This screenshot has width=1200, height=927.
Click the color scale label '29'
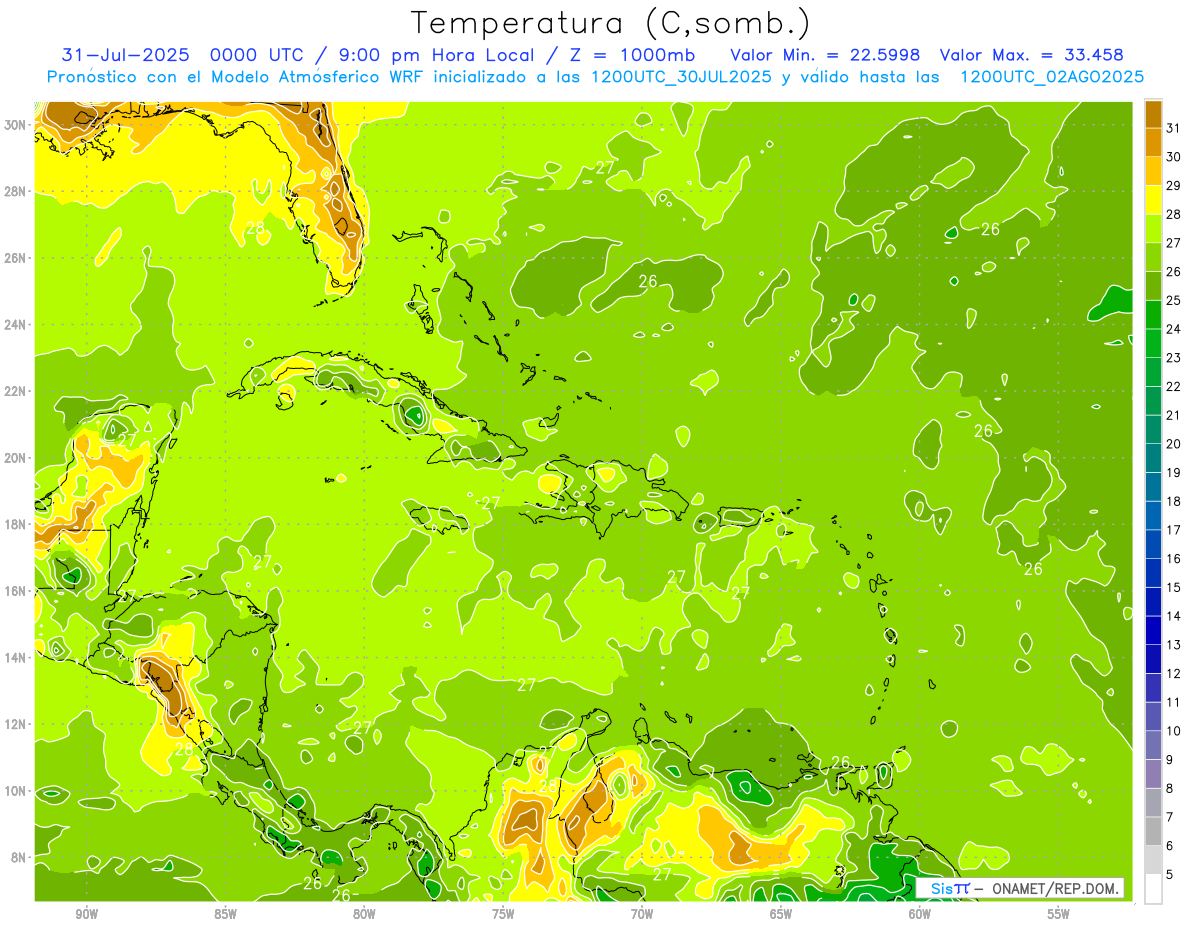tap(1174, 186)
